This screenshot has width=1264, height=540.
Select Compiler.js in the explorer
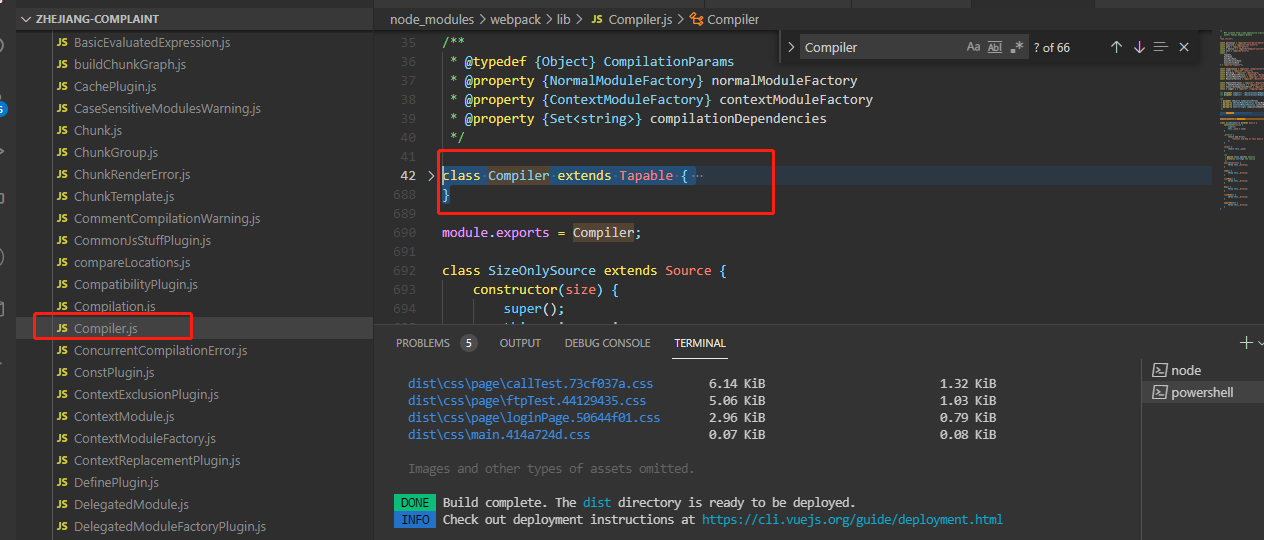click(106, 329)
